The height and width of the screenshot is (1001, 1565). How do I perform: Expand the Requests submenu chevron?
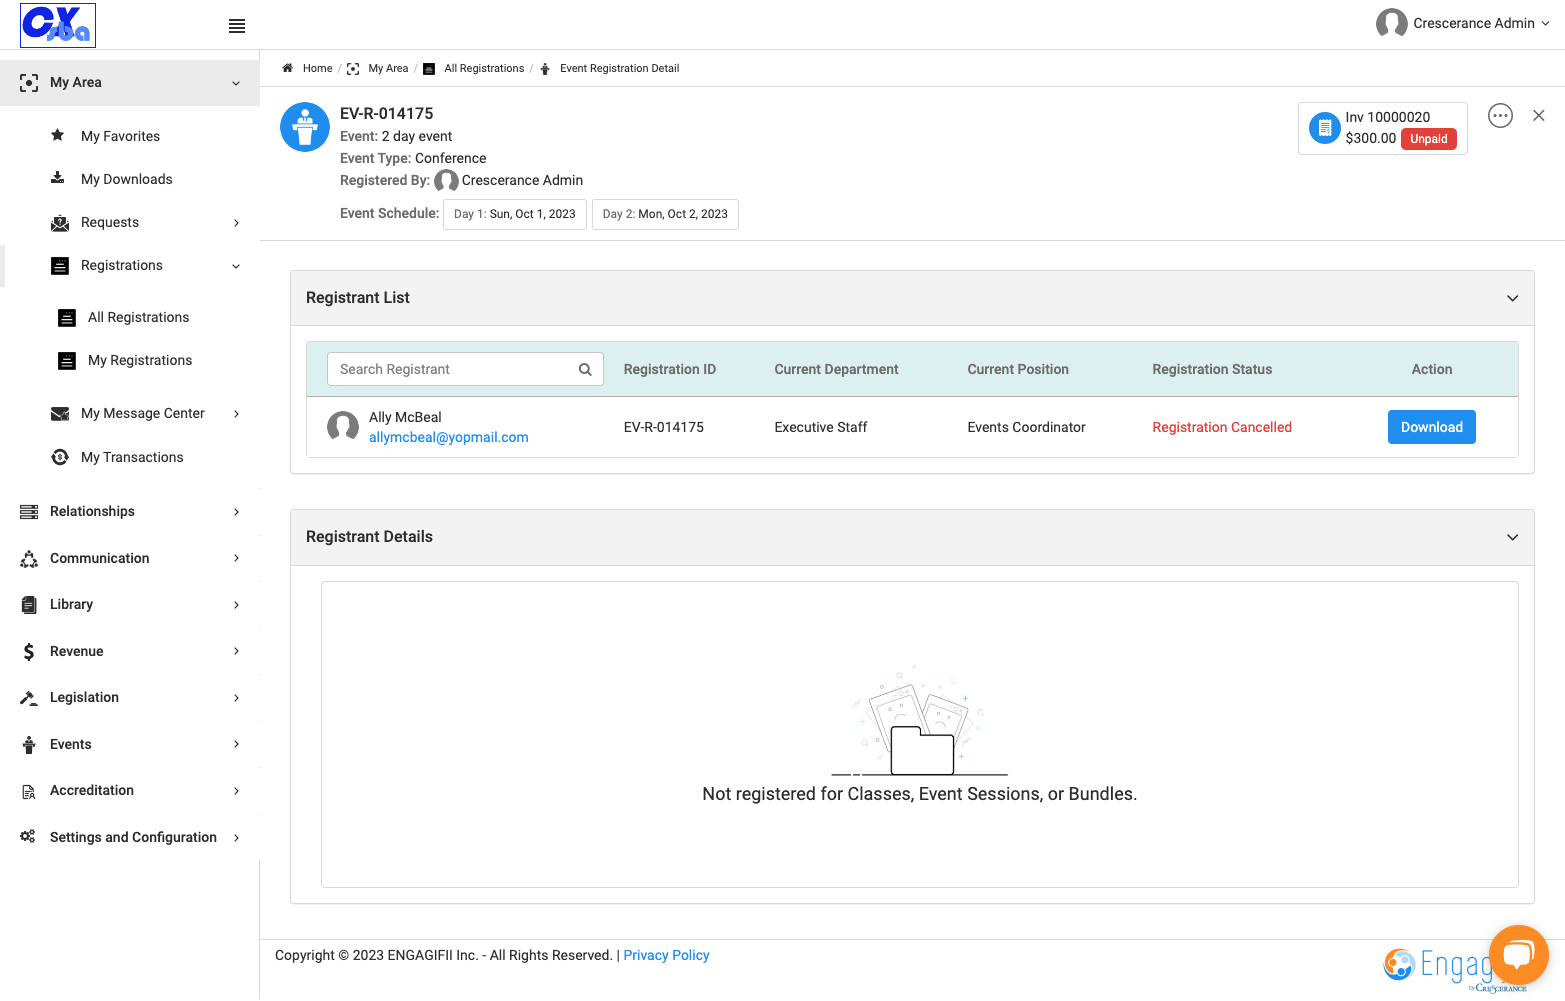click(236, 223)
